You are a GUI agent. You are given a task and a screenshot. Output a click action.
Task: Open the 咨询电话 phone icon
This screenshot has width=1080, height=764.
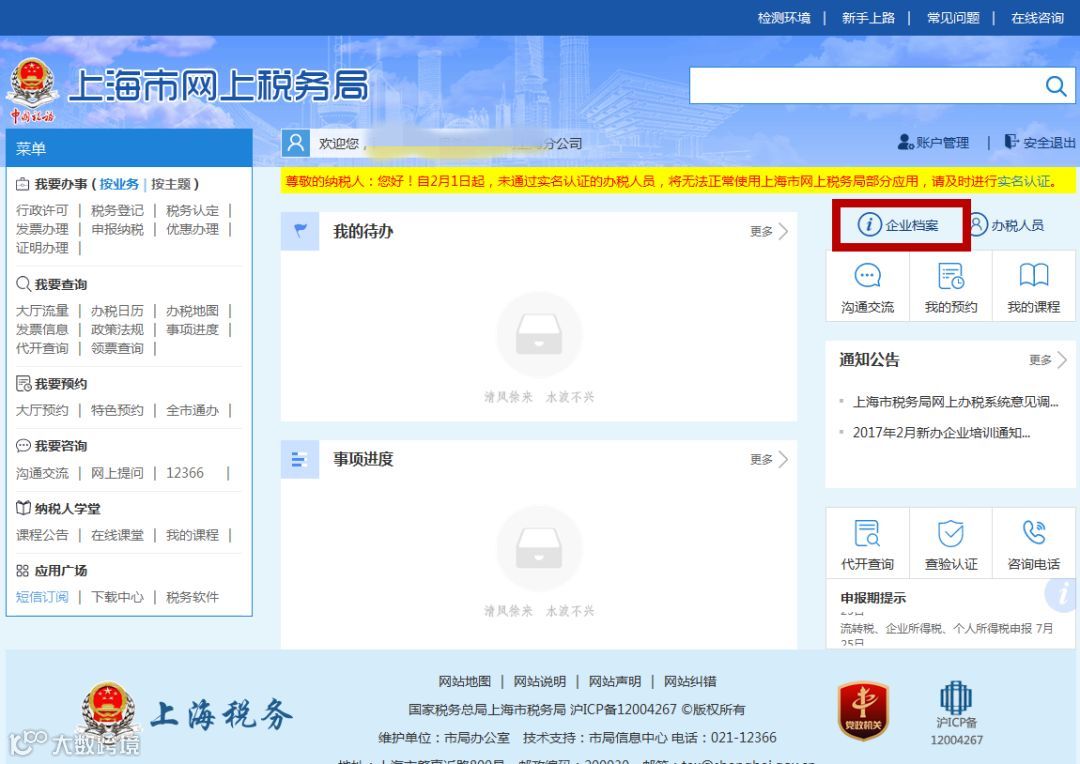[x=1034, y=533]
